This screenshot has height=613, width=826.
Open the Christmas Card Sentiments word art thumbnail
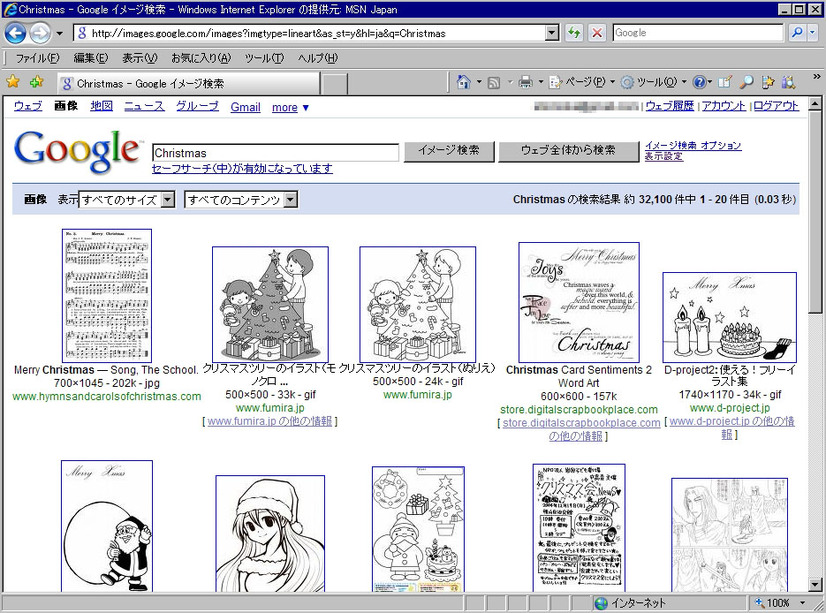pyautogui.click(x=579, y=302)
